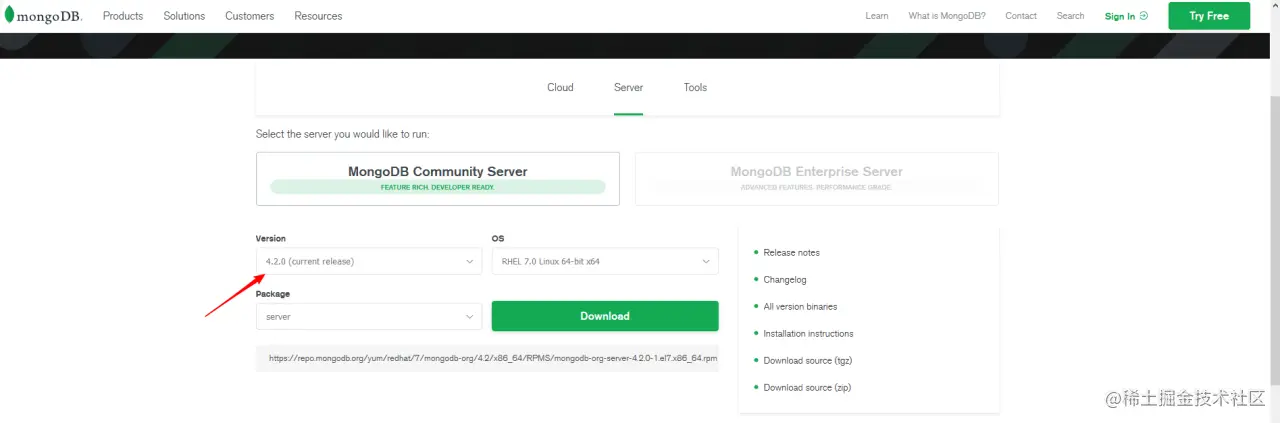The height and width of the screenshot is (423, 1280).
Task: Open Installation instructions link
Action: [808, 334]
